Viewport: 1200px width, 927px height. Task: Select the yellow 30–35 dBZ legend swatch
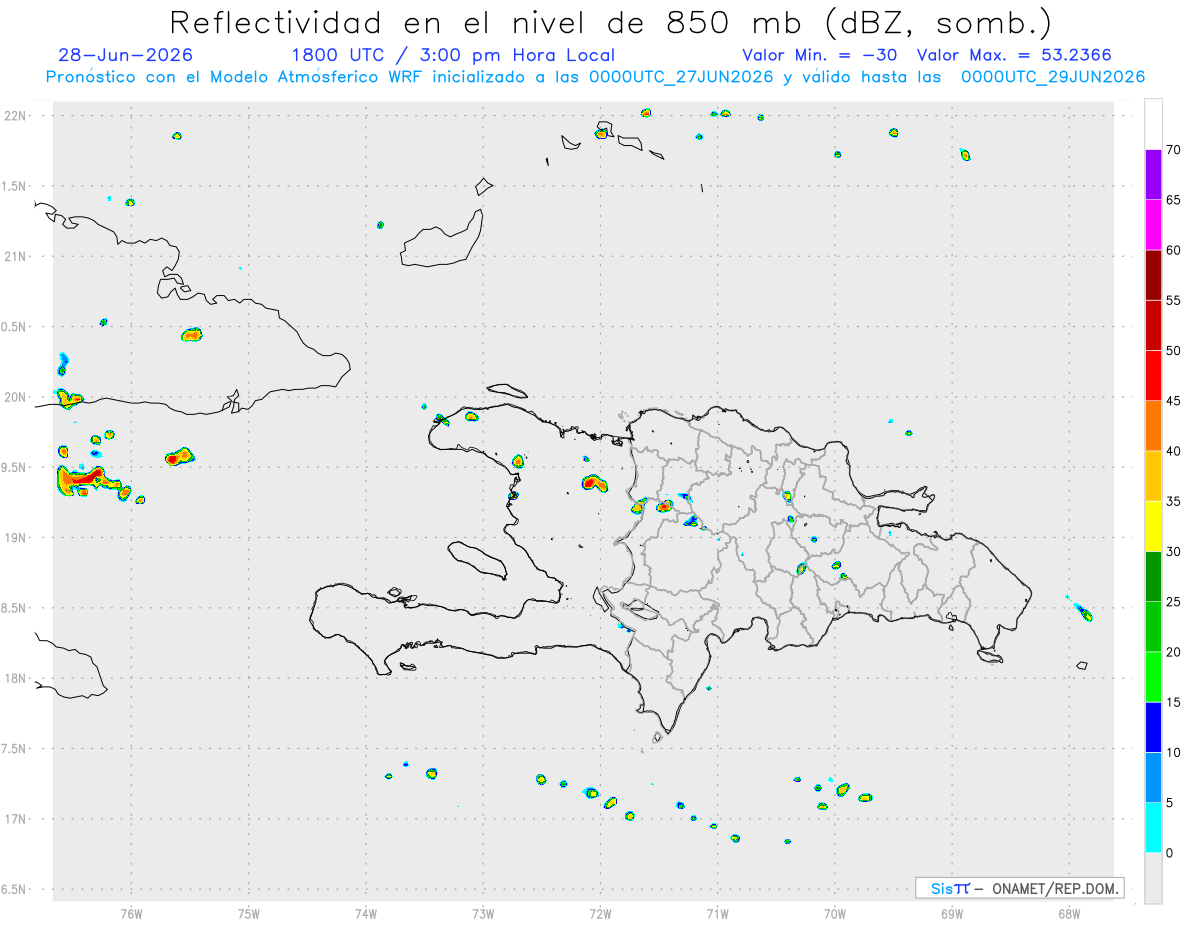1153,526
